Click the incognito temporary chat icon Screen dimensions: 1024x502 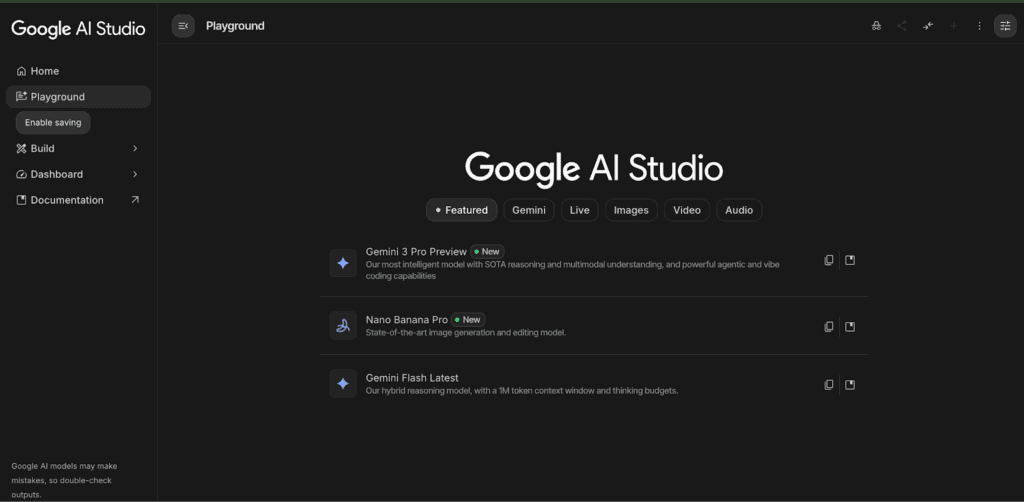[876, 26]
